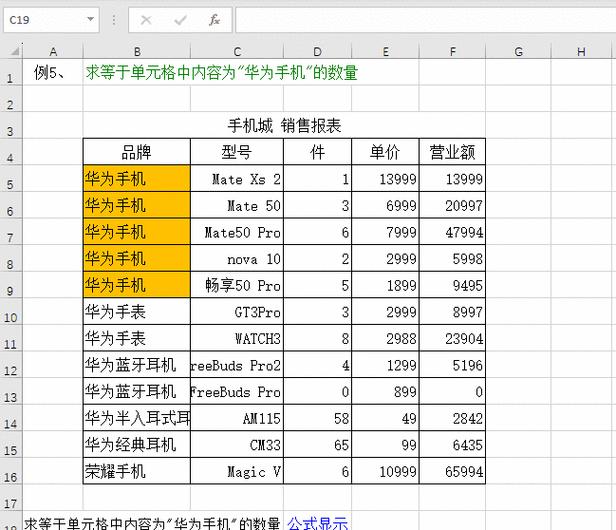616x530 pixels.
Task: Click the Cancel X icon in formula bar
Action: [x=146, y=20]
